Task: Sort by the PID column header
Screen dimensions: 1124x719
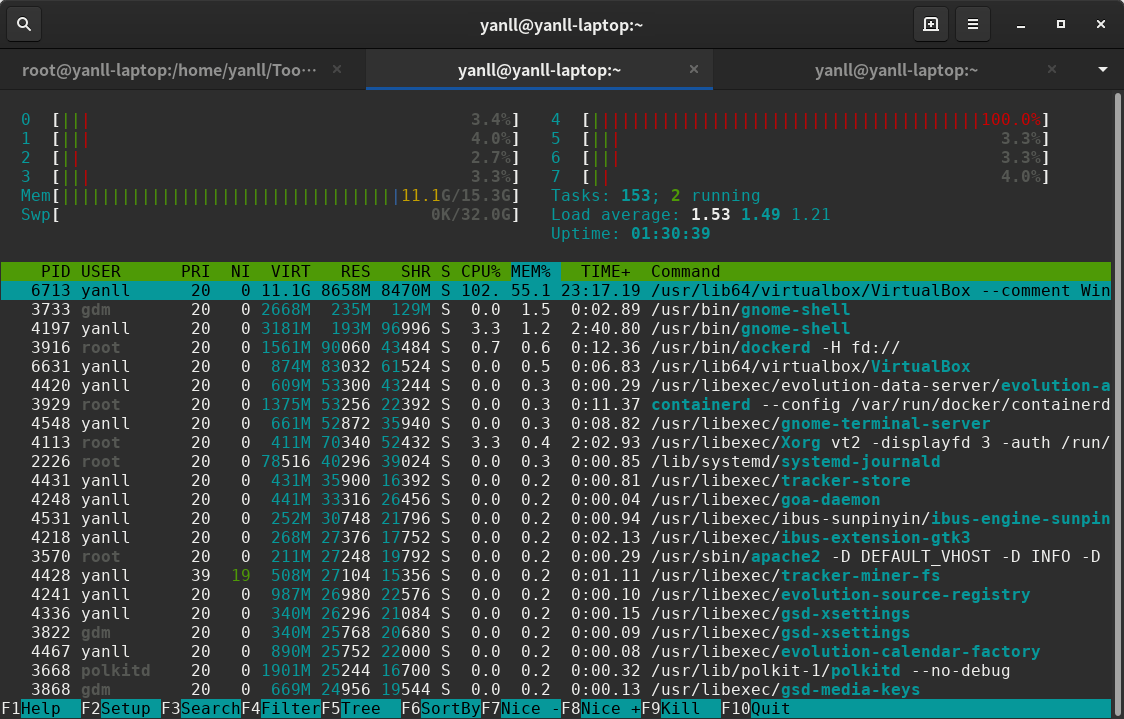Action: click(x=55, y=272)
